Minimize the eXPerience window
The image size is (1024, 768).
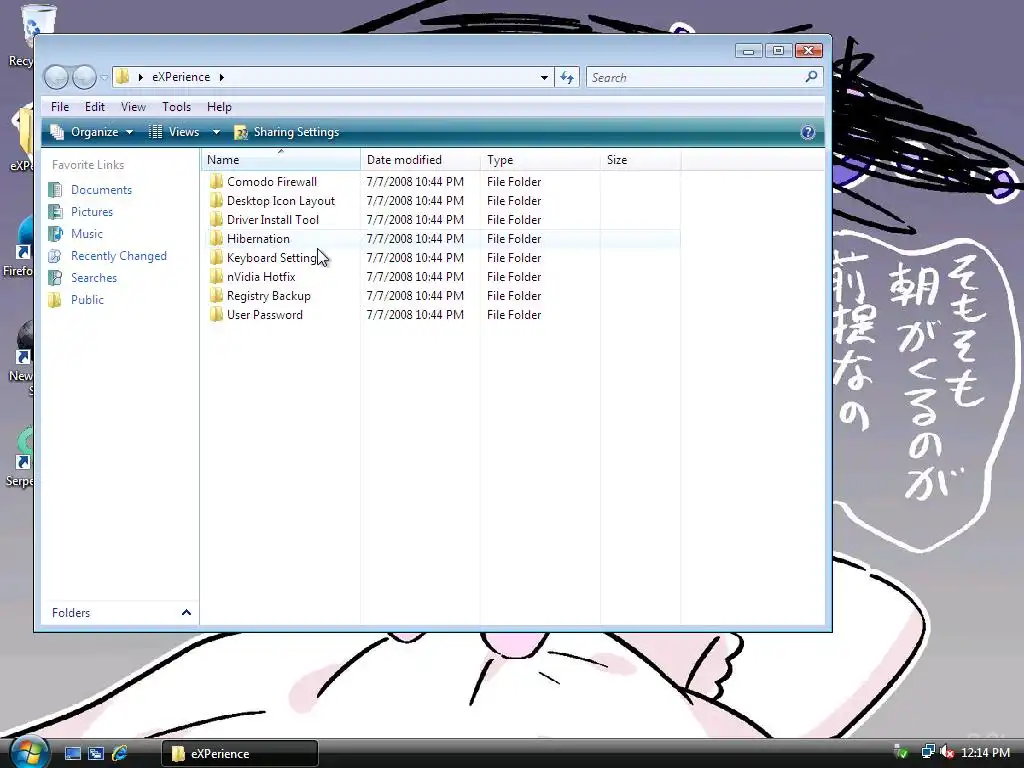point(748,50)
